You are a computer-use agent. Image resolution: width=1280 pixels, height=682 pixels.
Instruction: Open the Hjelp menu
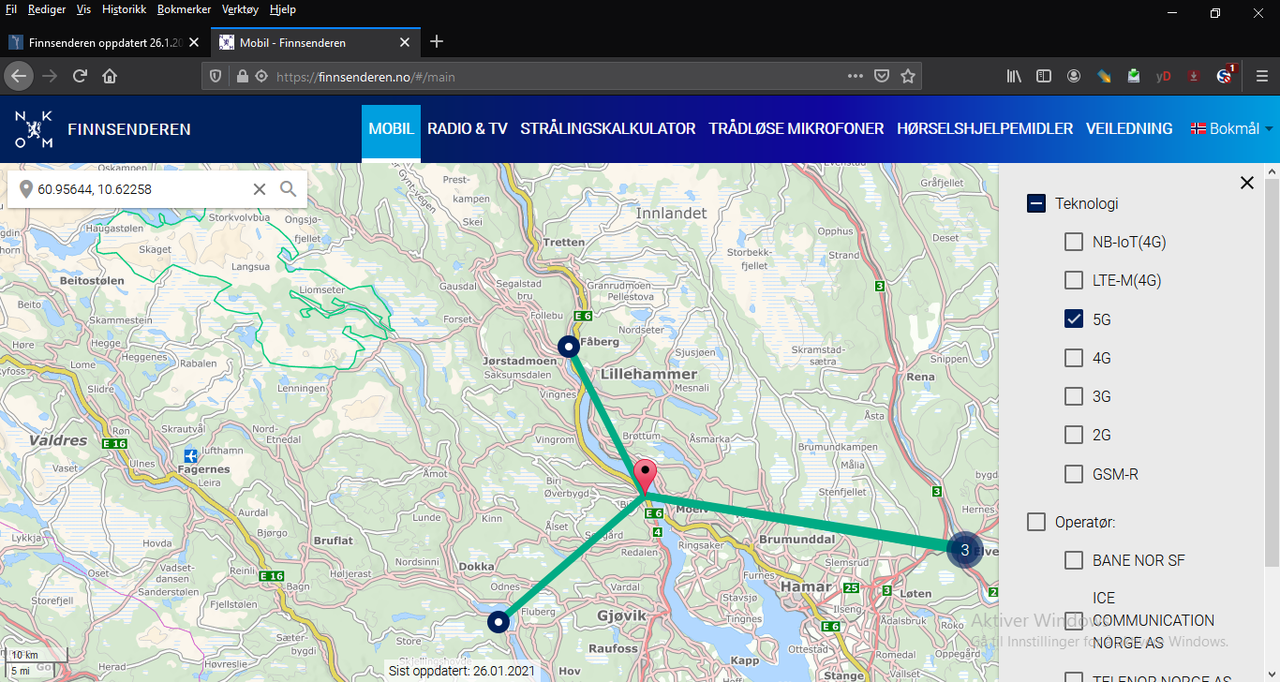(x=282, y=9)
